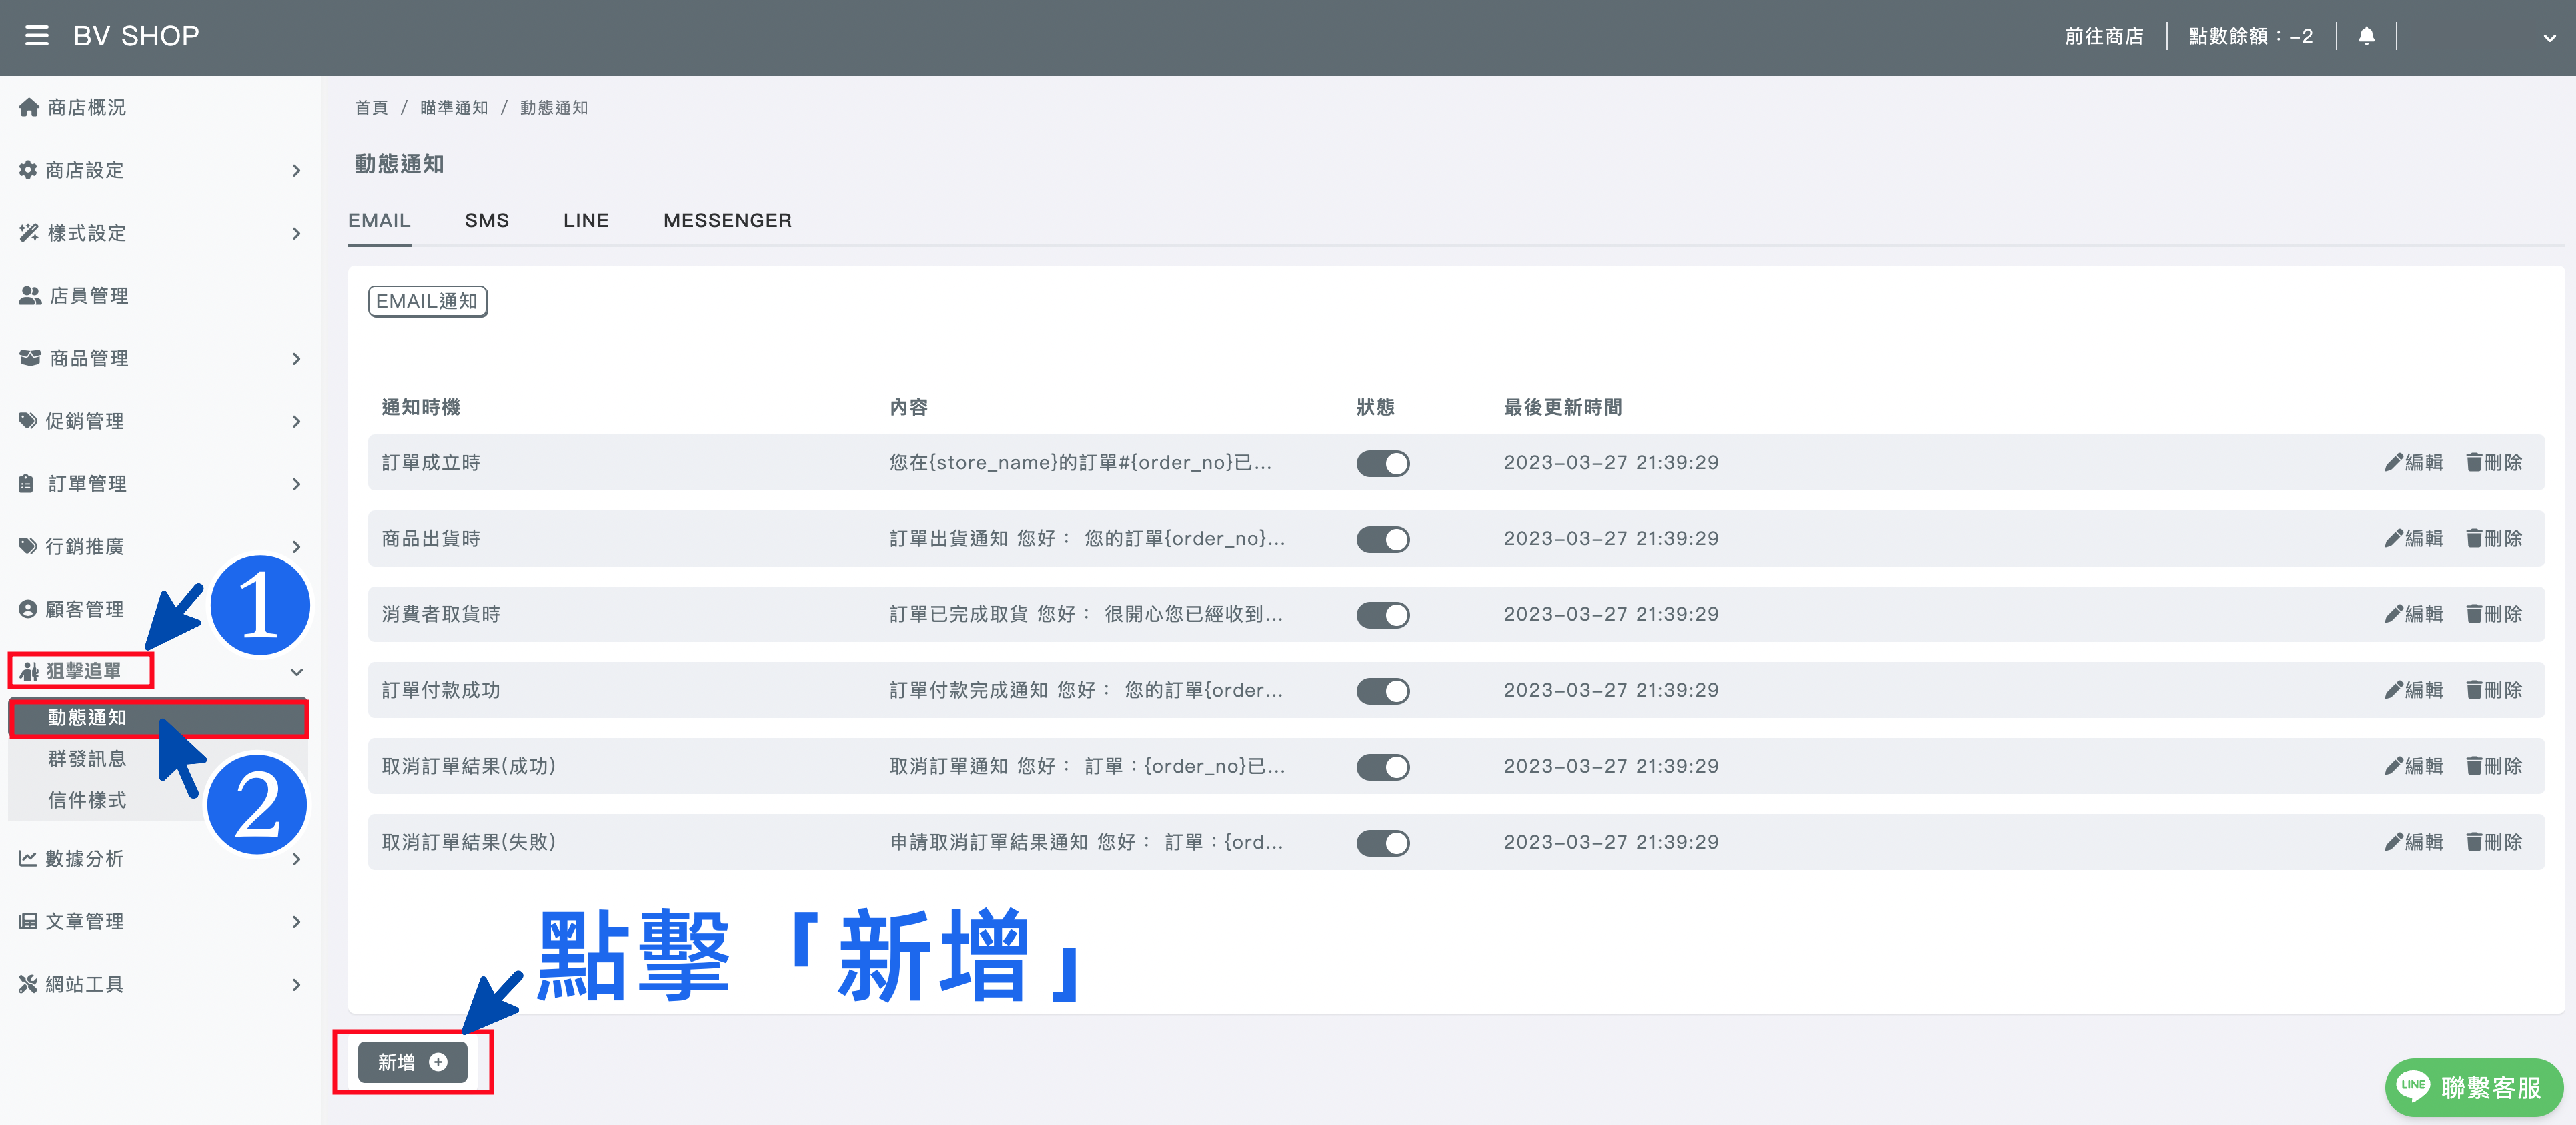
Task: Toggle the 訂單付款成功 status switch
Action: pos(1383,691)
